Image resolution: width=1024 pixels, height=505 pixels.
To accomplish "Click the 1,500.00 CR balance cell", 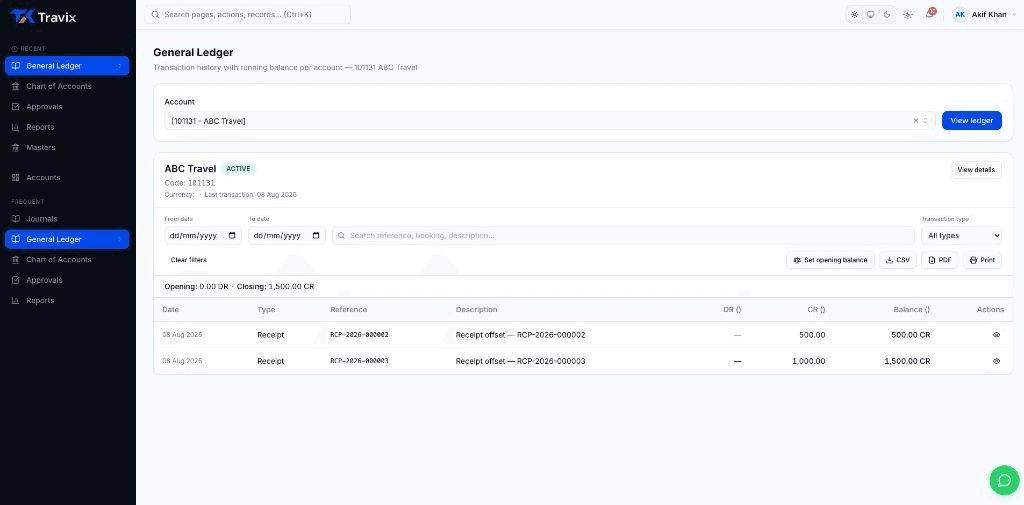I will click(x=907, y=361).
